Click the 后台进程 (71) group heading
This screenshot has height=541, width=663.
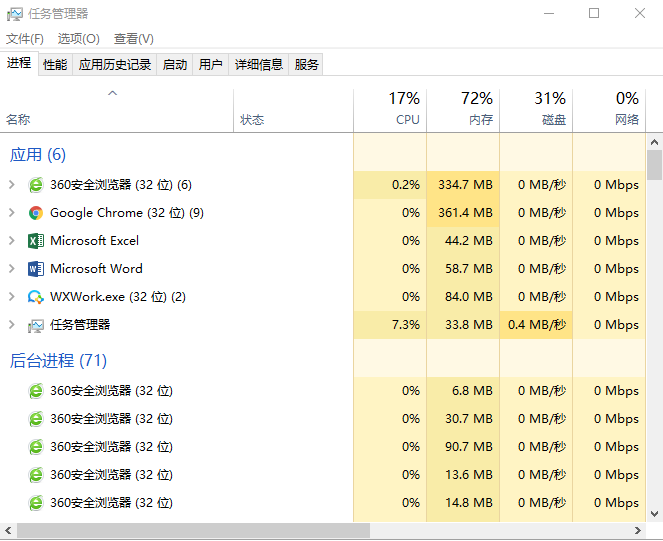(x=58, y=361)
